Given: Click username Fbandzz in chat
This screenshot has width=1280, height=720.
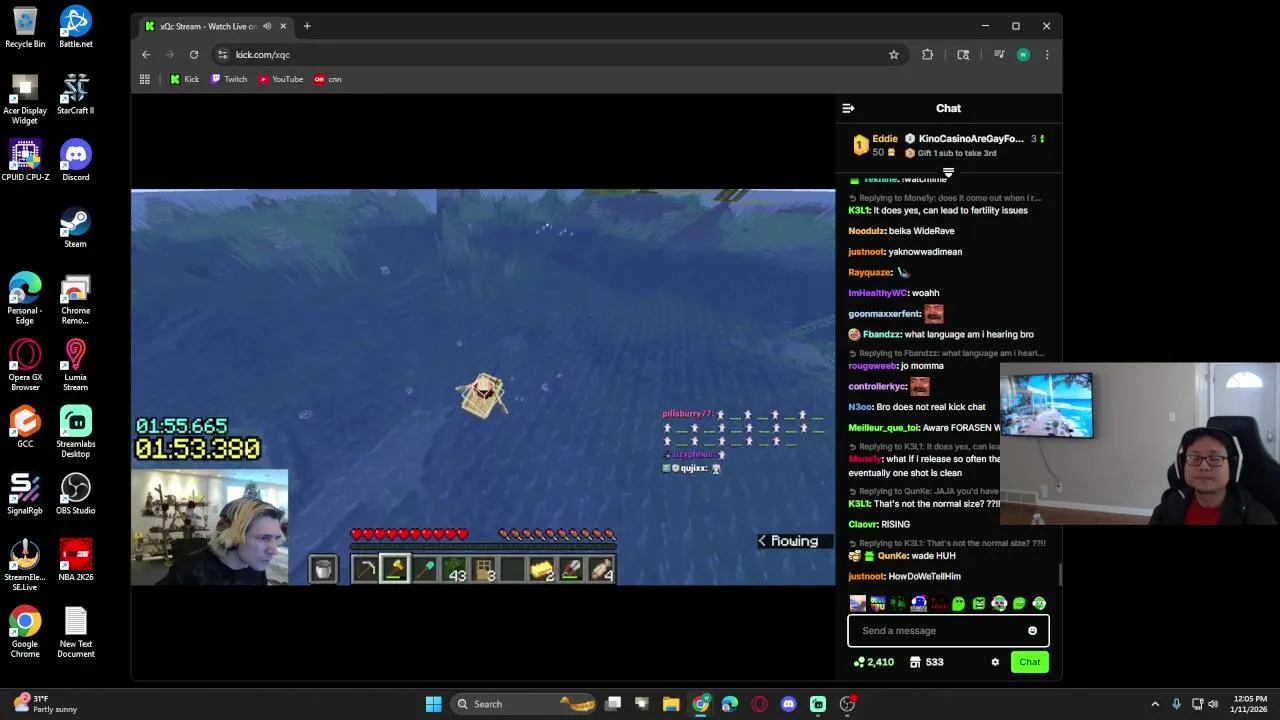Looking at the screenshot, I should pyautogui.click(x=881, y=335).
